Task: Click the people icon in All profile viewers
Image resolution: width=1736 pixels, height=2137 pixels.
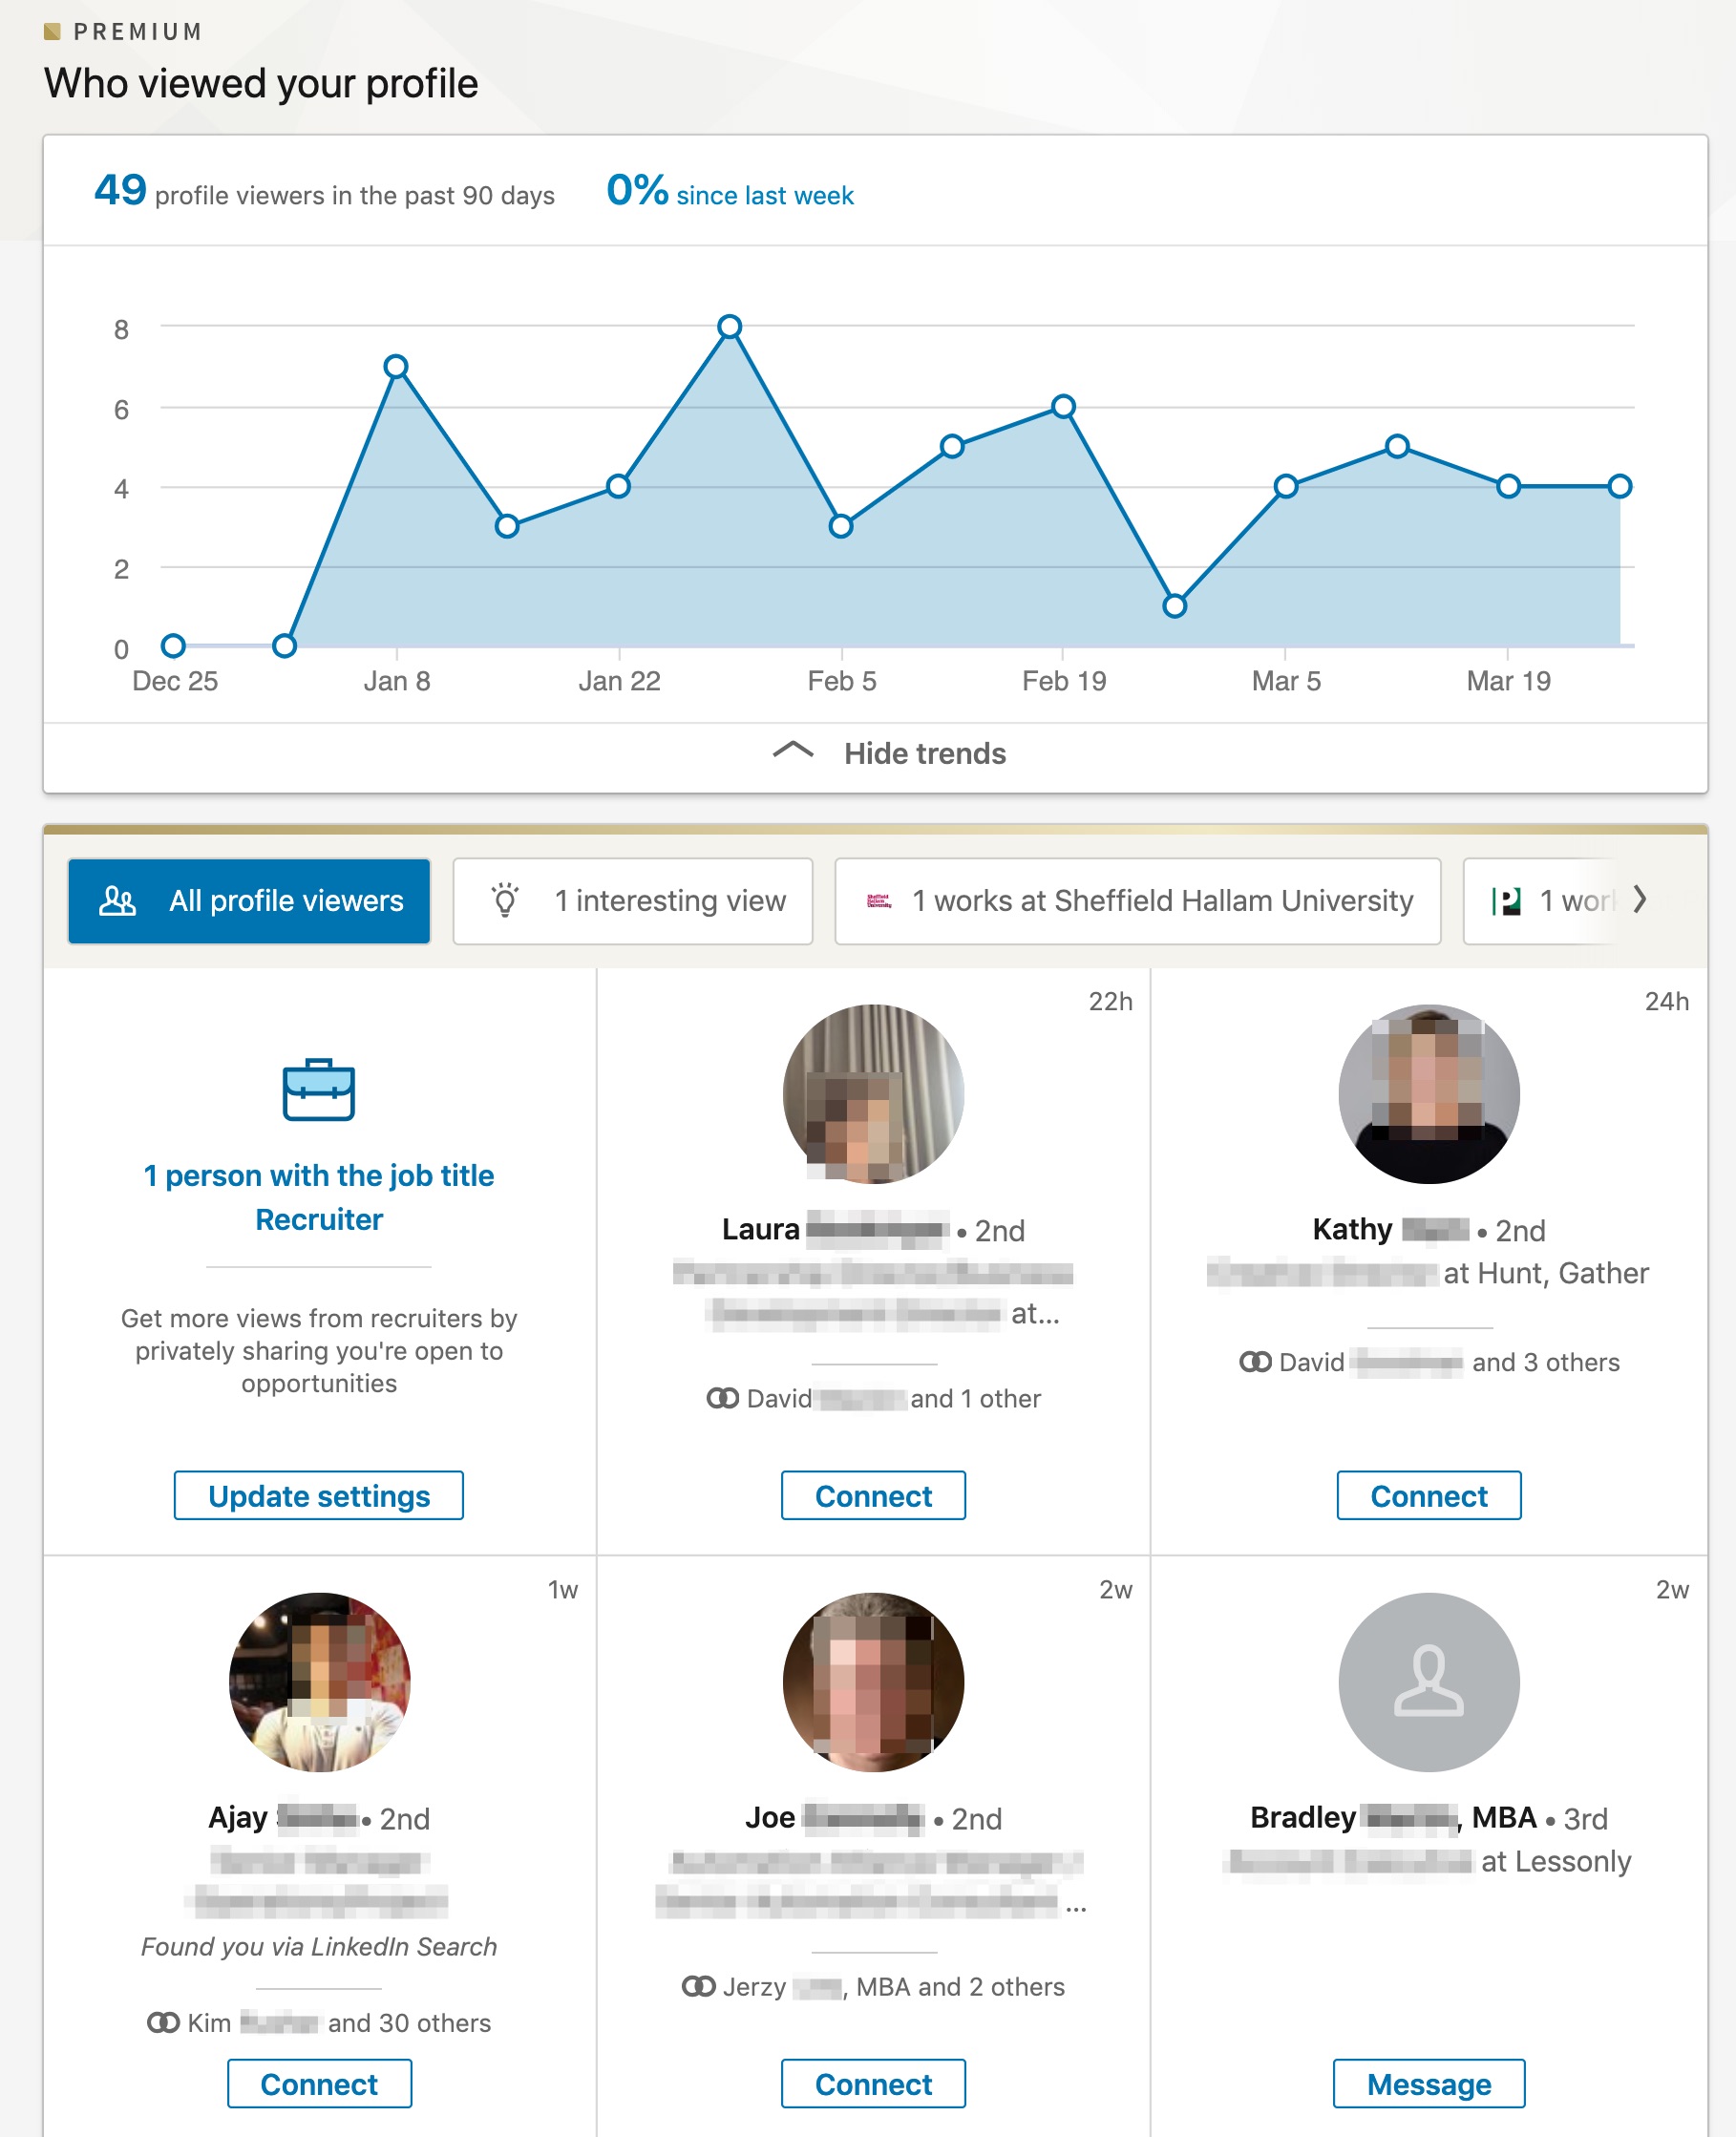Action: pyautogui.click(x=117, y=901)
